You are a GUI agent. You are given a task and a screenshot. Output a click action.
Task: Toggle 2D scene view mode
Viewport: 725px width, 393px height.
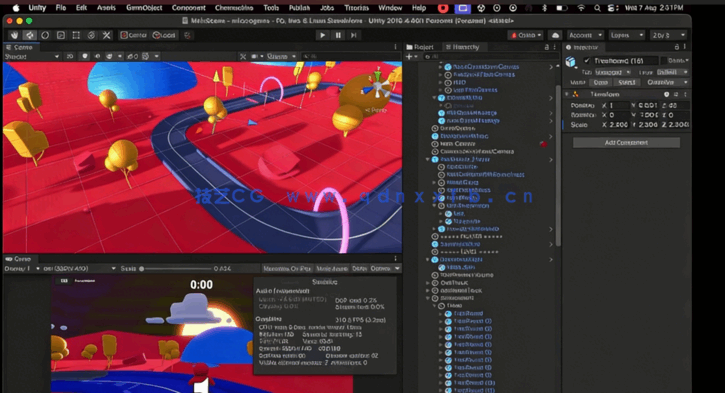(x=70, y=56)
